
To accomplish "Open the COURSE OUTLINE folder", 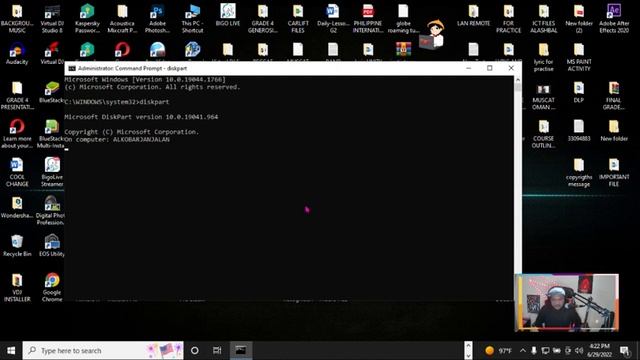I will pos(544,133).
